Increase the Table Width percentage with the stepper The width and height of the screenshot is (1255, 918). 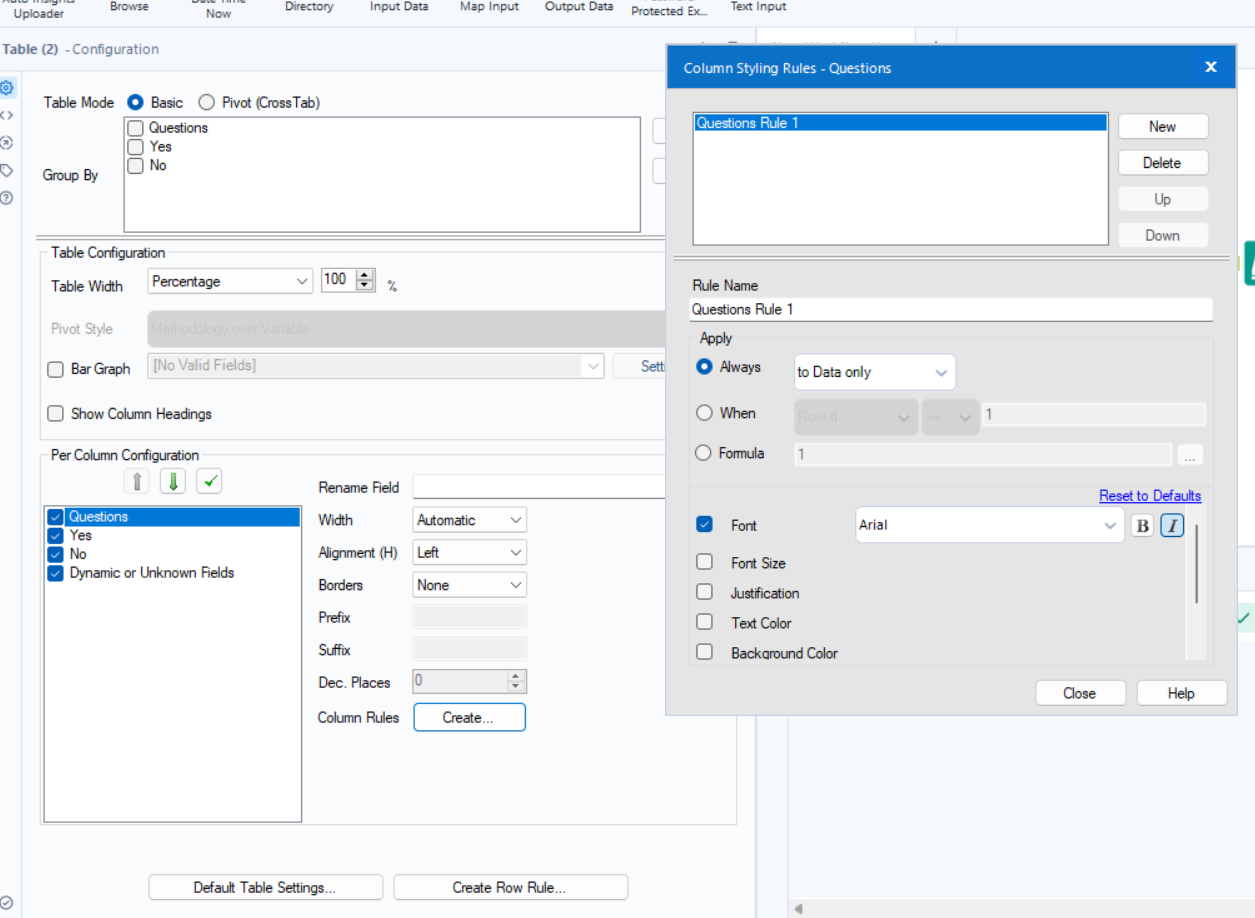pos(366,275)
